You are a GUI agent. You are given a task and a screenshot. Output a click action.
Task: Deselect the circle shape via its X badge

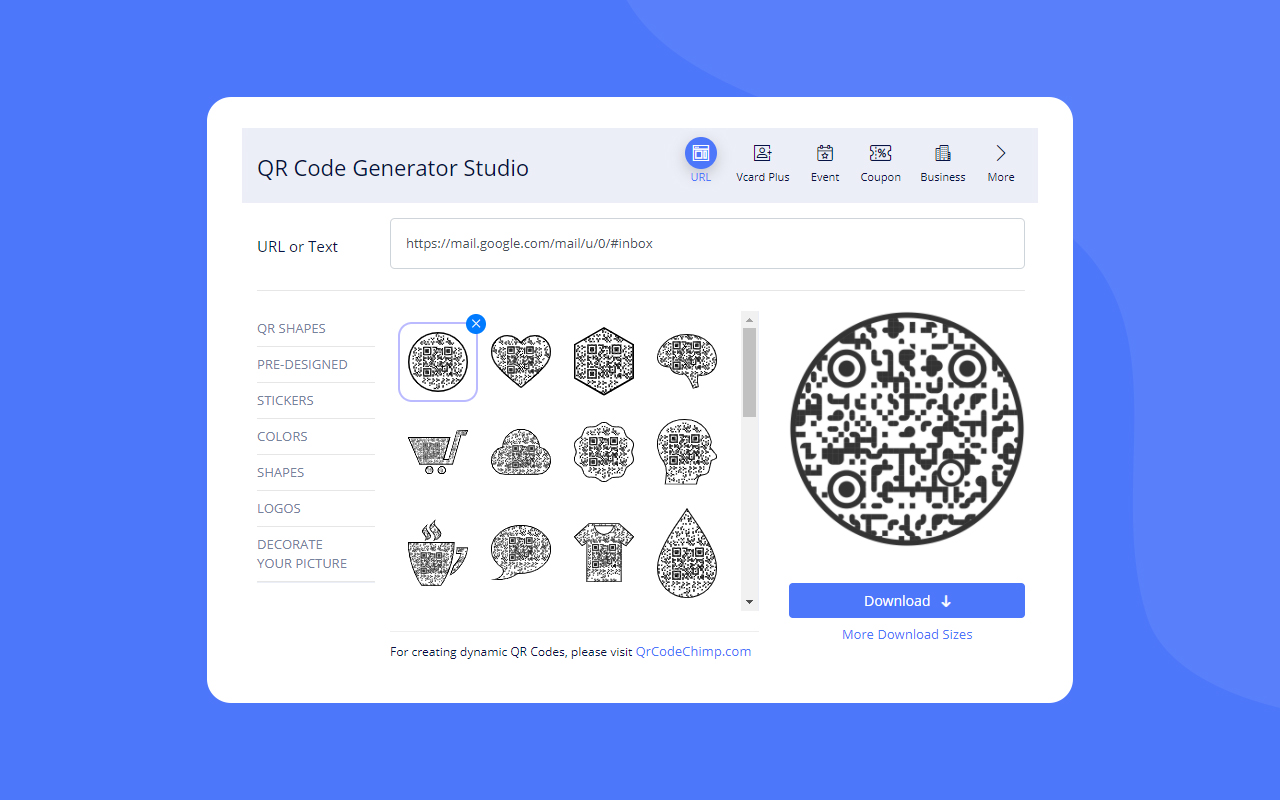tap(475, 323)
